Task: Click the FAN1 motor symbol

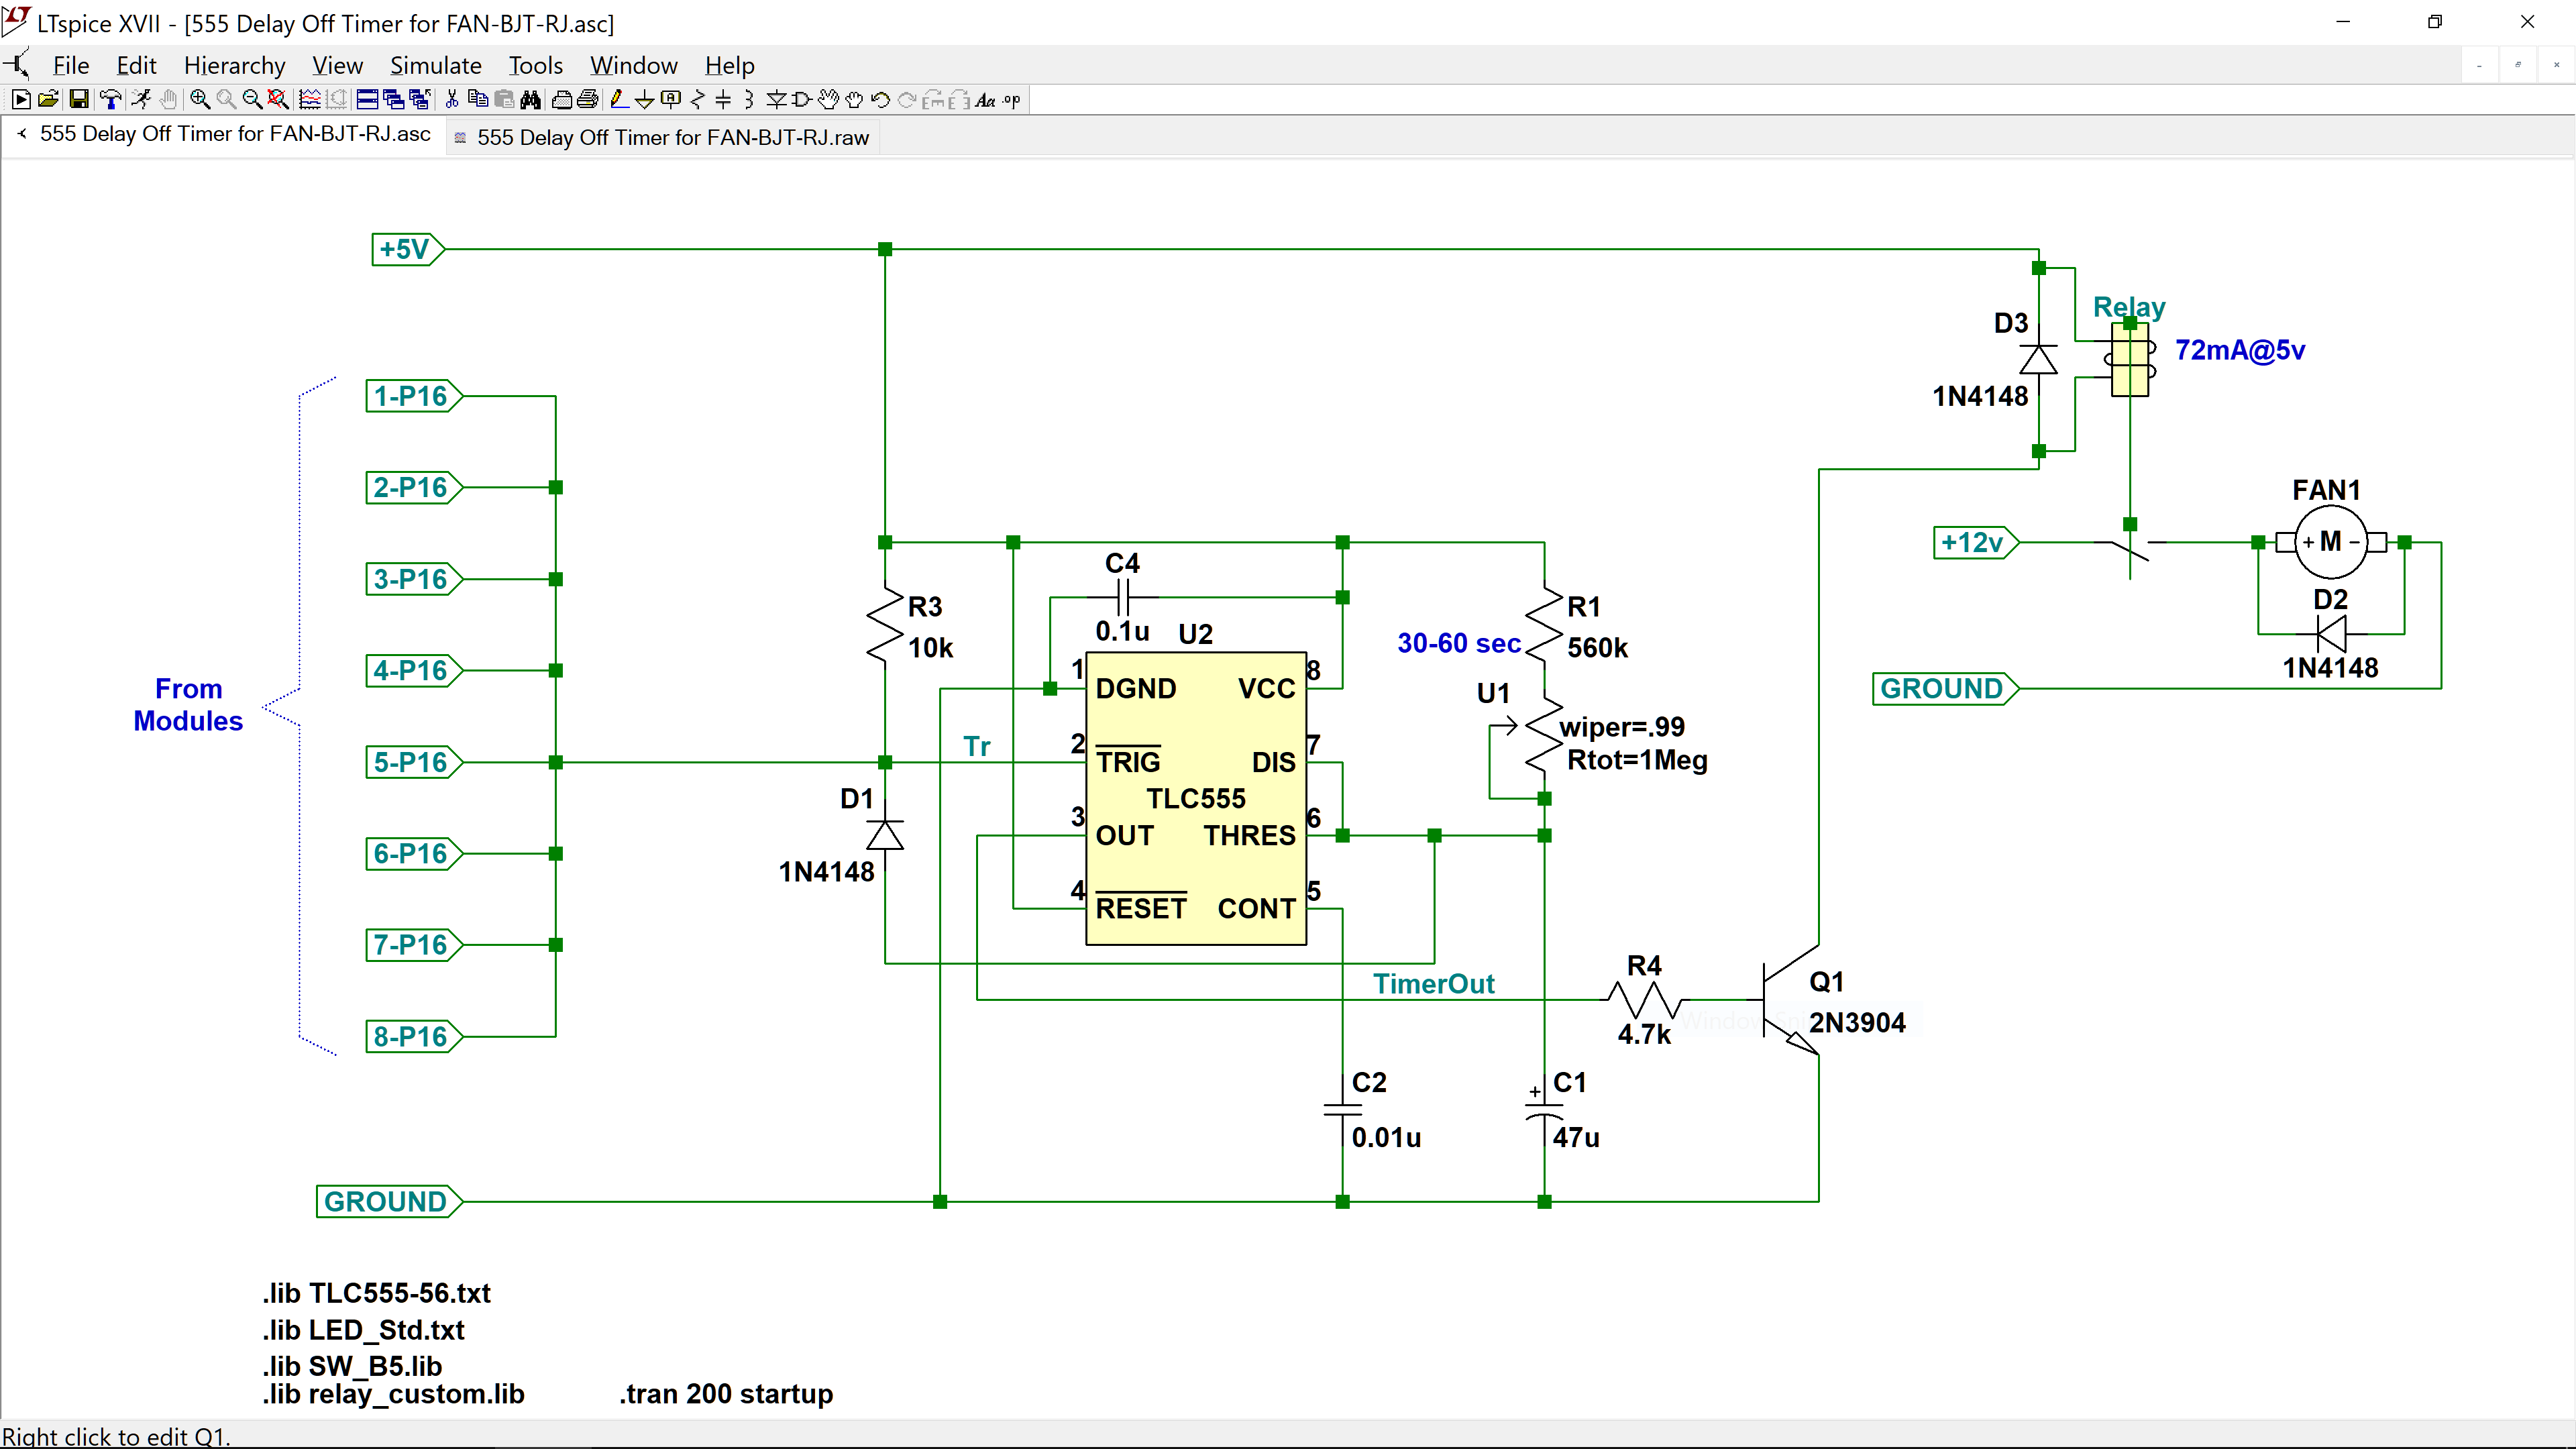Action: [2331, 542]
